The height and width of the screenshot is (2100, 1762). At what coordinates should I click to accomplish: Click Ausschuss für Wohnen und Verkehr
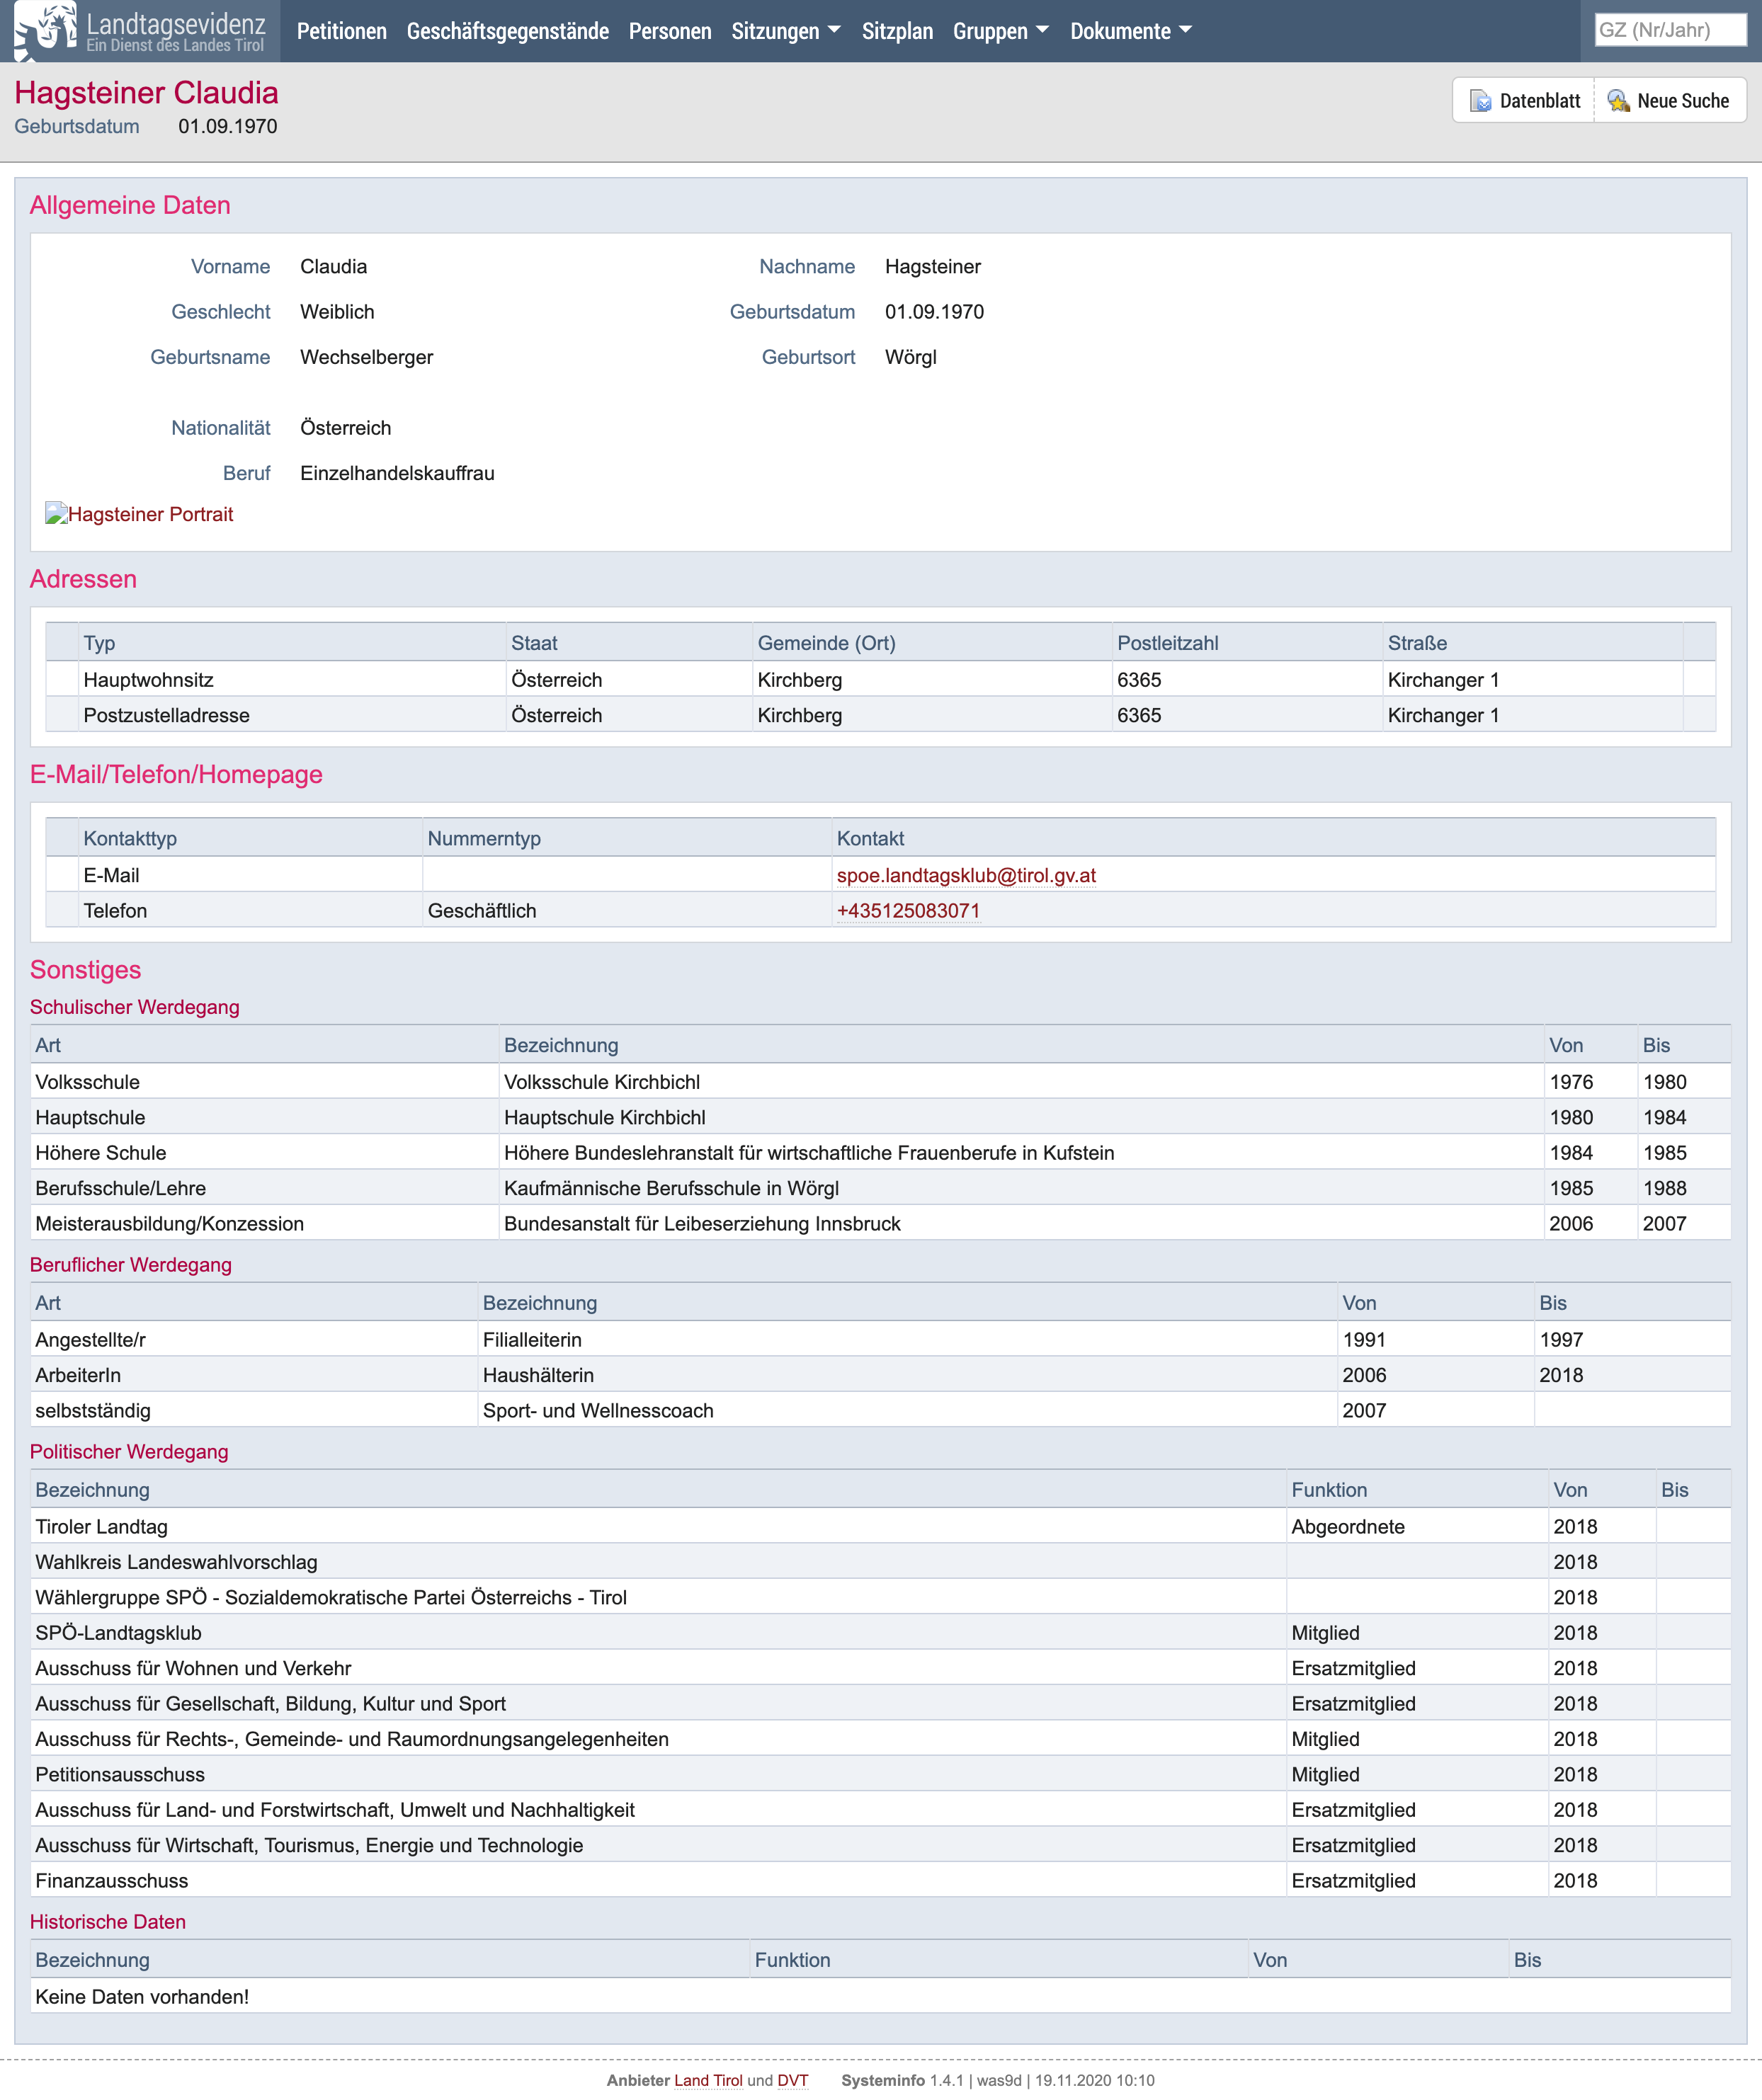(193, 1668)
